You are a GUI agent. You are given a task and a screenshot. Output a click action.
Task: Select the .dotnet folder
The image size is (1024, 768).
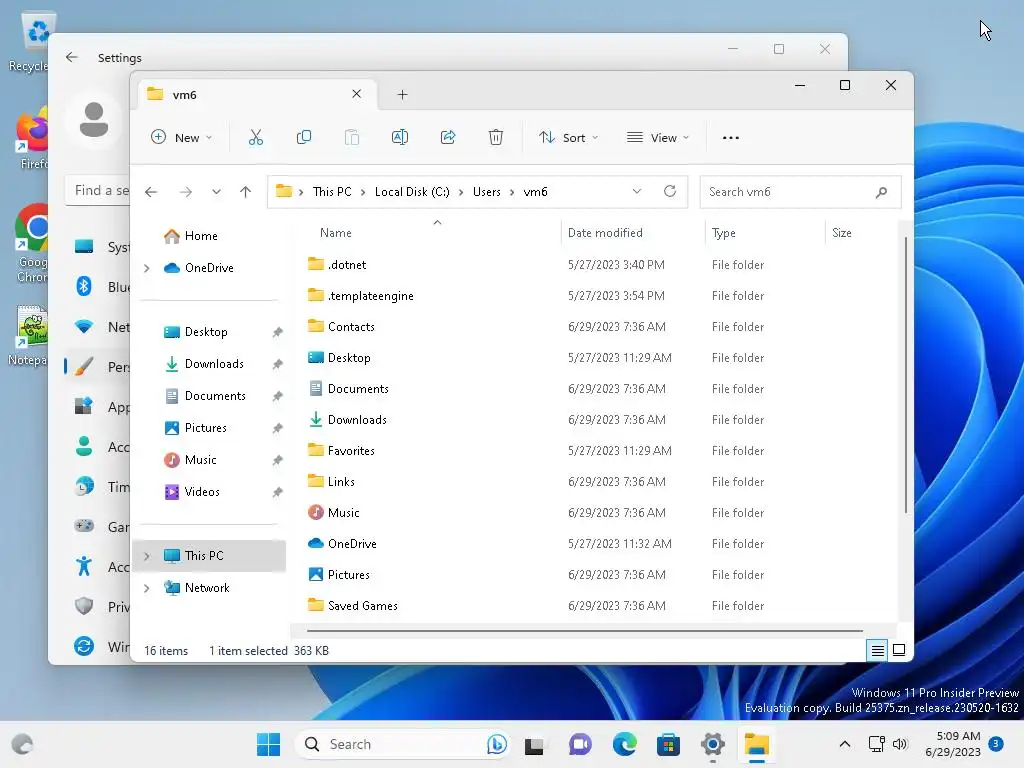(x=347, y=264)
